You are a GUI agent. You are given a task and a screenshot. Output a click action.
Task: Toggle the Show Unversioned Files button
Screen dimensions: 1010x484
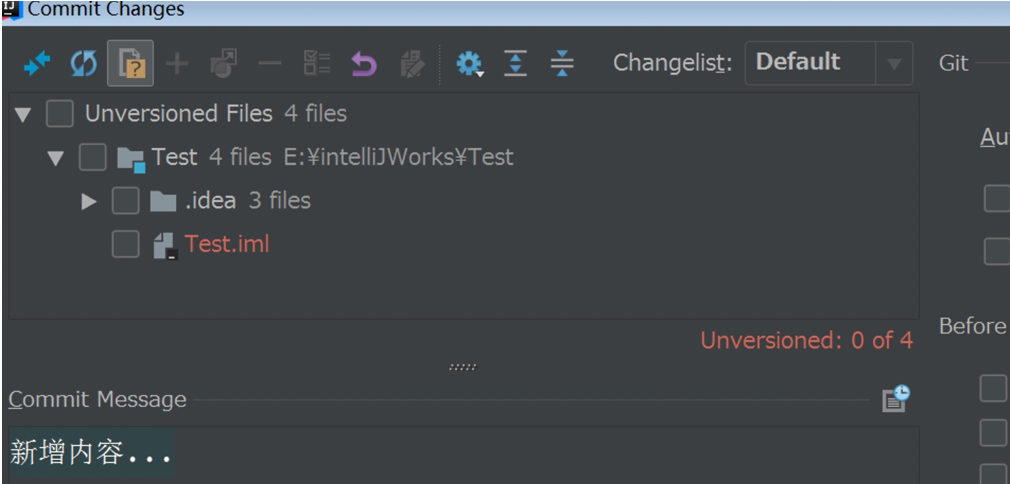click(130, 63)
